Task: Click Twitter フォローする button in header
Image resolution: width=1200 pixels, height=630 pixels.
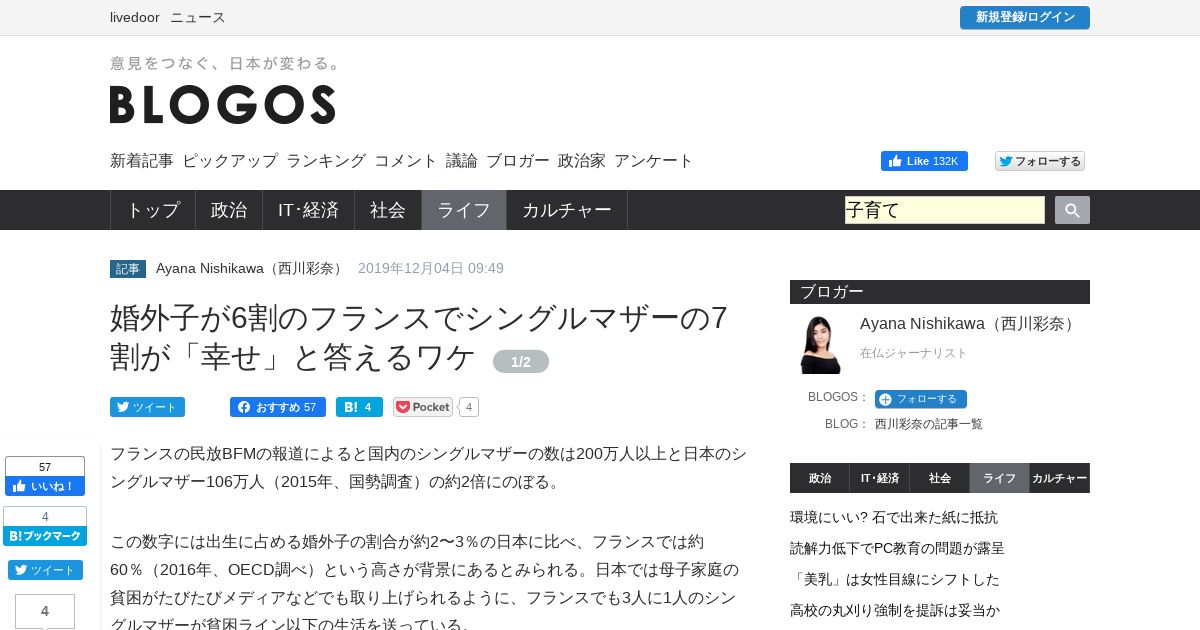Action: (x=1040, y=161)
